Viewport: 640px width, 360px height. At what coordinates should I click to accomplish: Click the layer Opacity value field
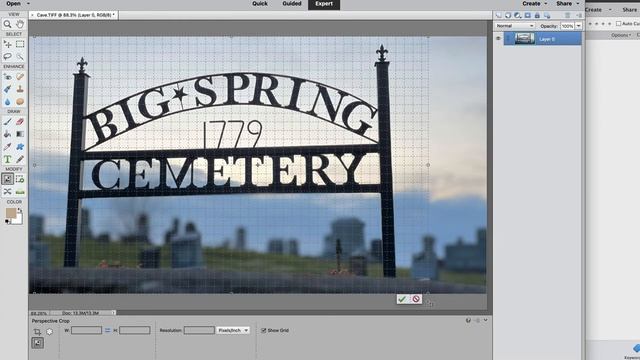pos(567,26)
